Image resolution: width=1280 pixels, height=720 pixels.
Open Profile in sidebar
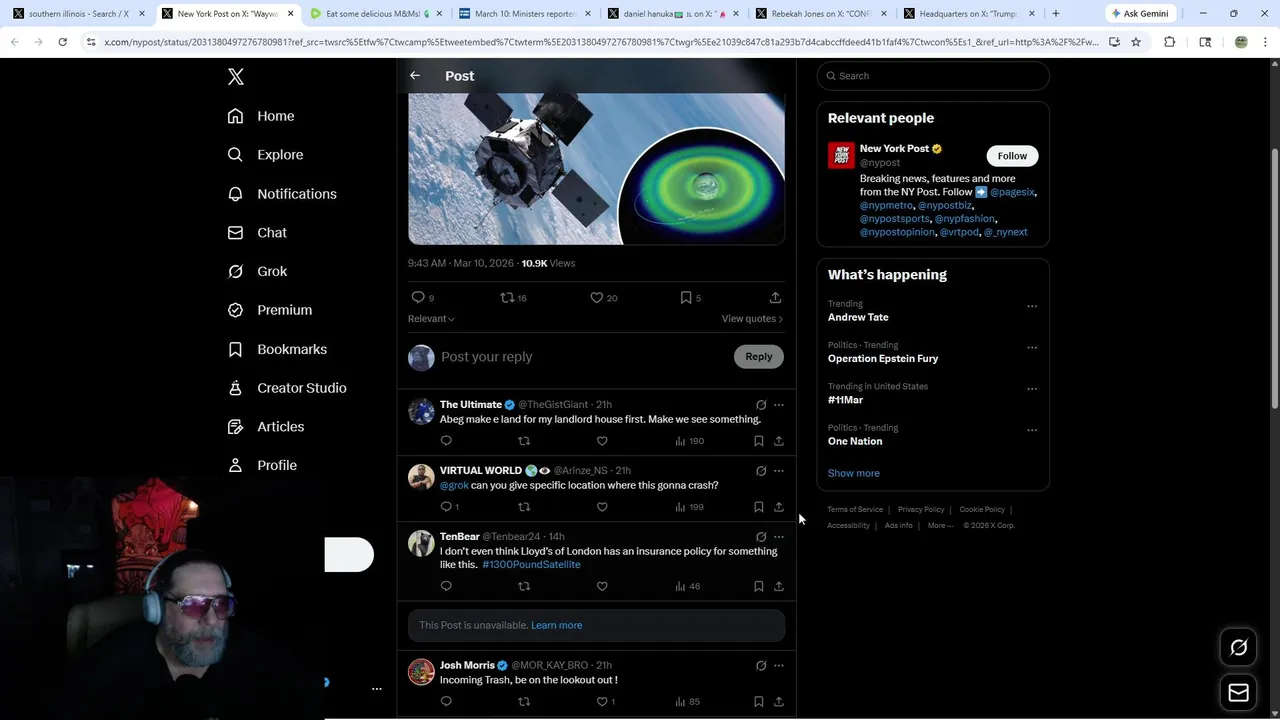[262, 466]
